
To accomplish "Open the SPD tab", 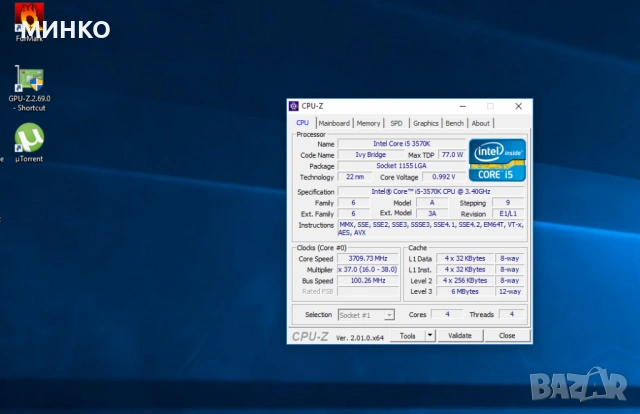I will click(396, 123).
